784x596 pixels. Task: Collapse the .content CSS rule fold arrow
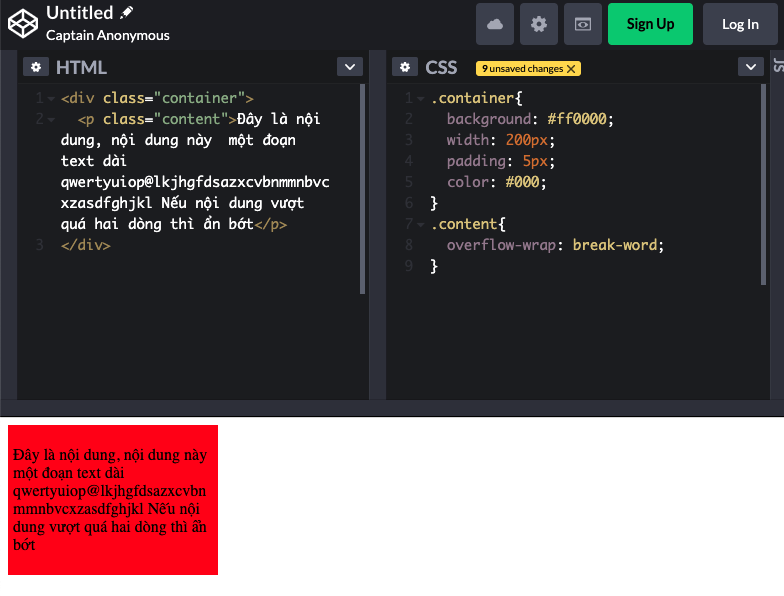pyautogui.click(x=421, y=225)
